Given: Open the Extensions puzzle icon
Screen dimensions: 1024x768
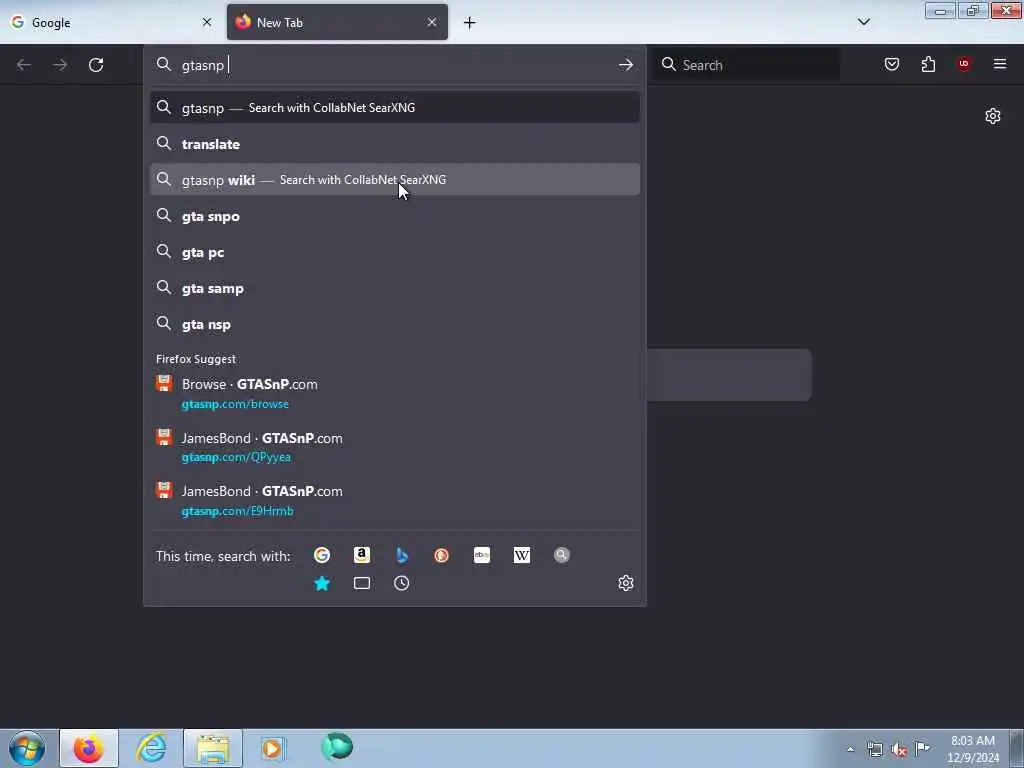Looking at the screenshot, I should click(928, 64).
